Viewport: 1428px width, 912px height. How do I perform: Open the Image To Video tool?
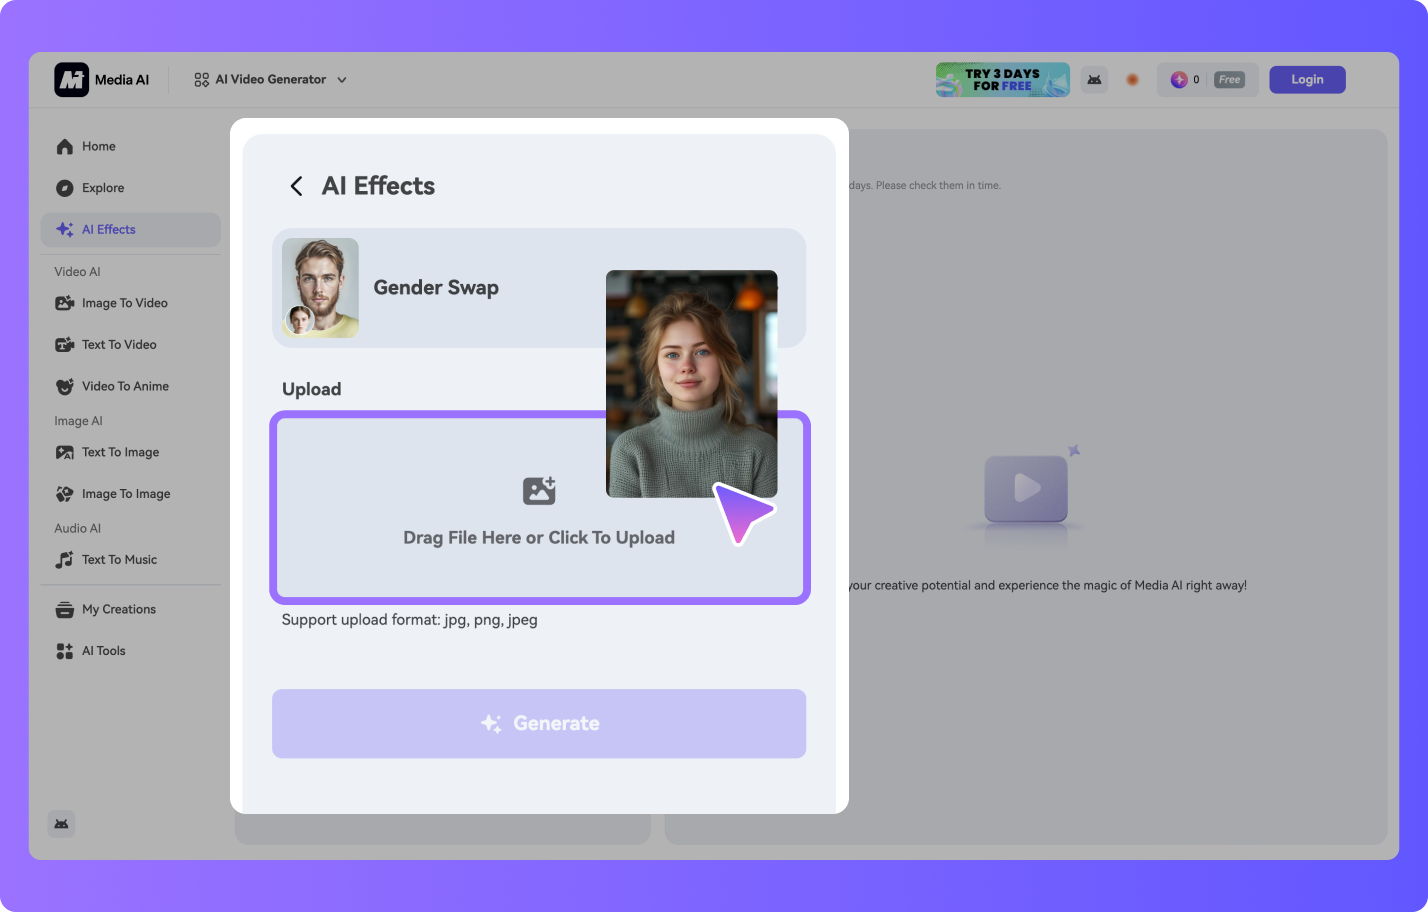pyautogui.click(x=124, y=303)
